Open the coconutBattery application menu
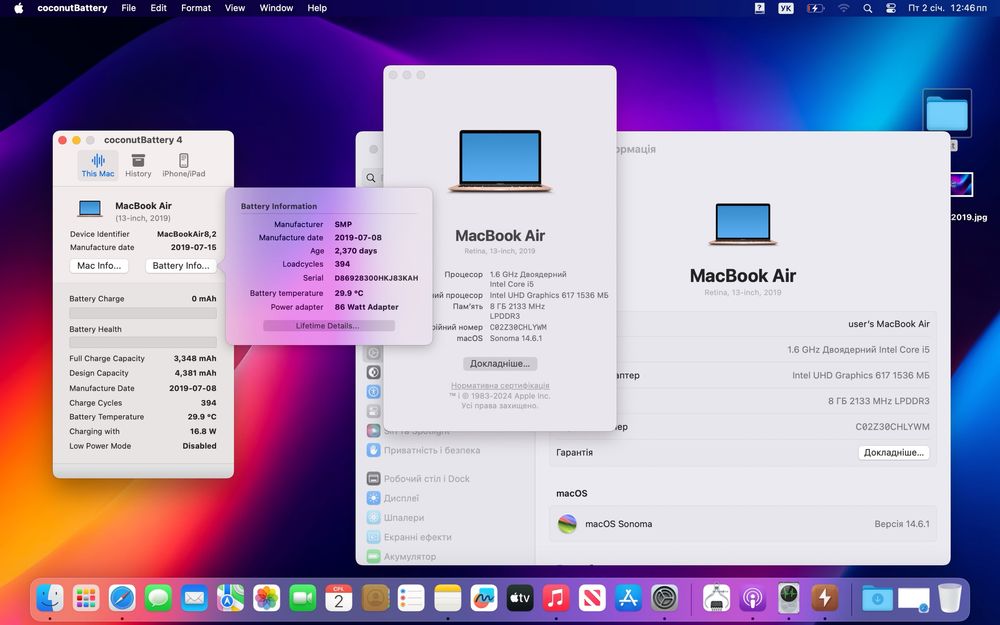Image resolution: width=1000 pixels, height=625 pixels. click(72, 8)
